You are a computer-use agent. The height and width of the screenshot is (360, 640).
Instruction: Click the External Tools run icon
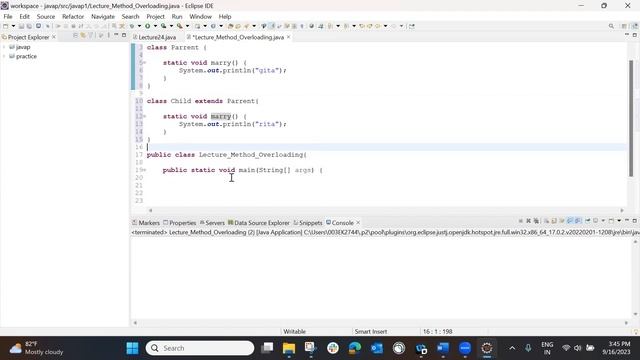pos(180,26)
